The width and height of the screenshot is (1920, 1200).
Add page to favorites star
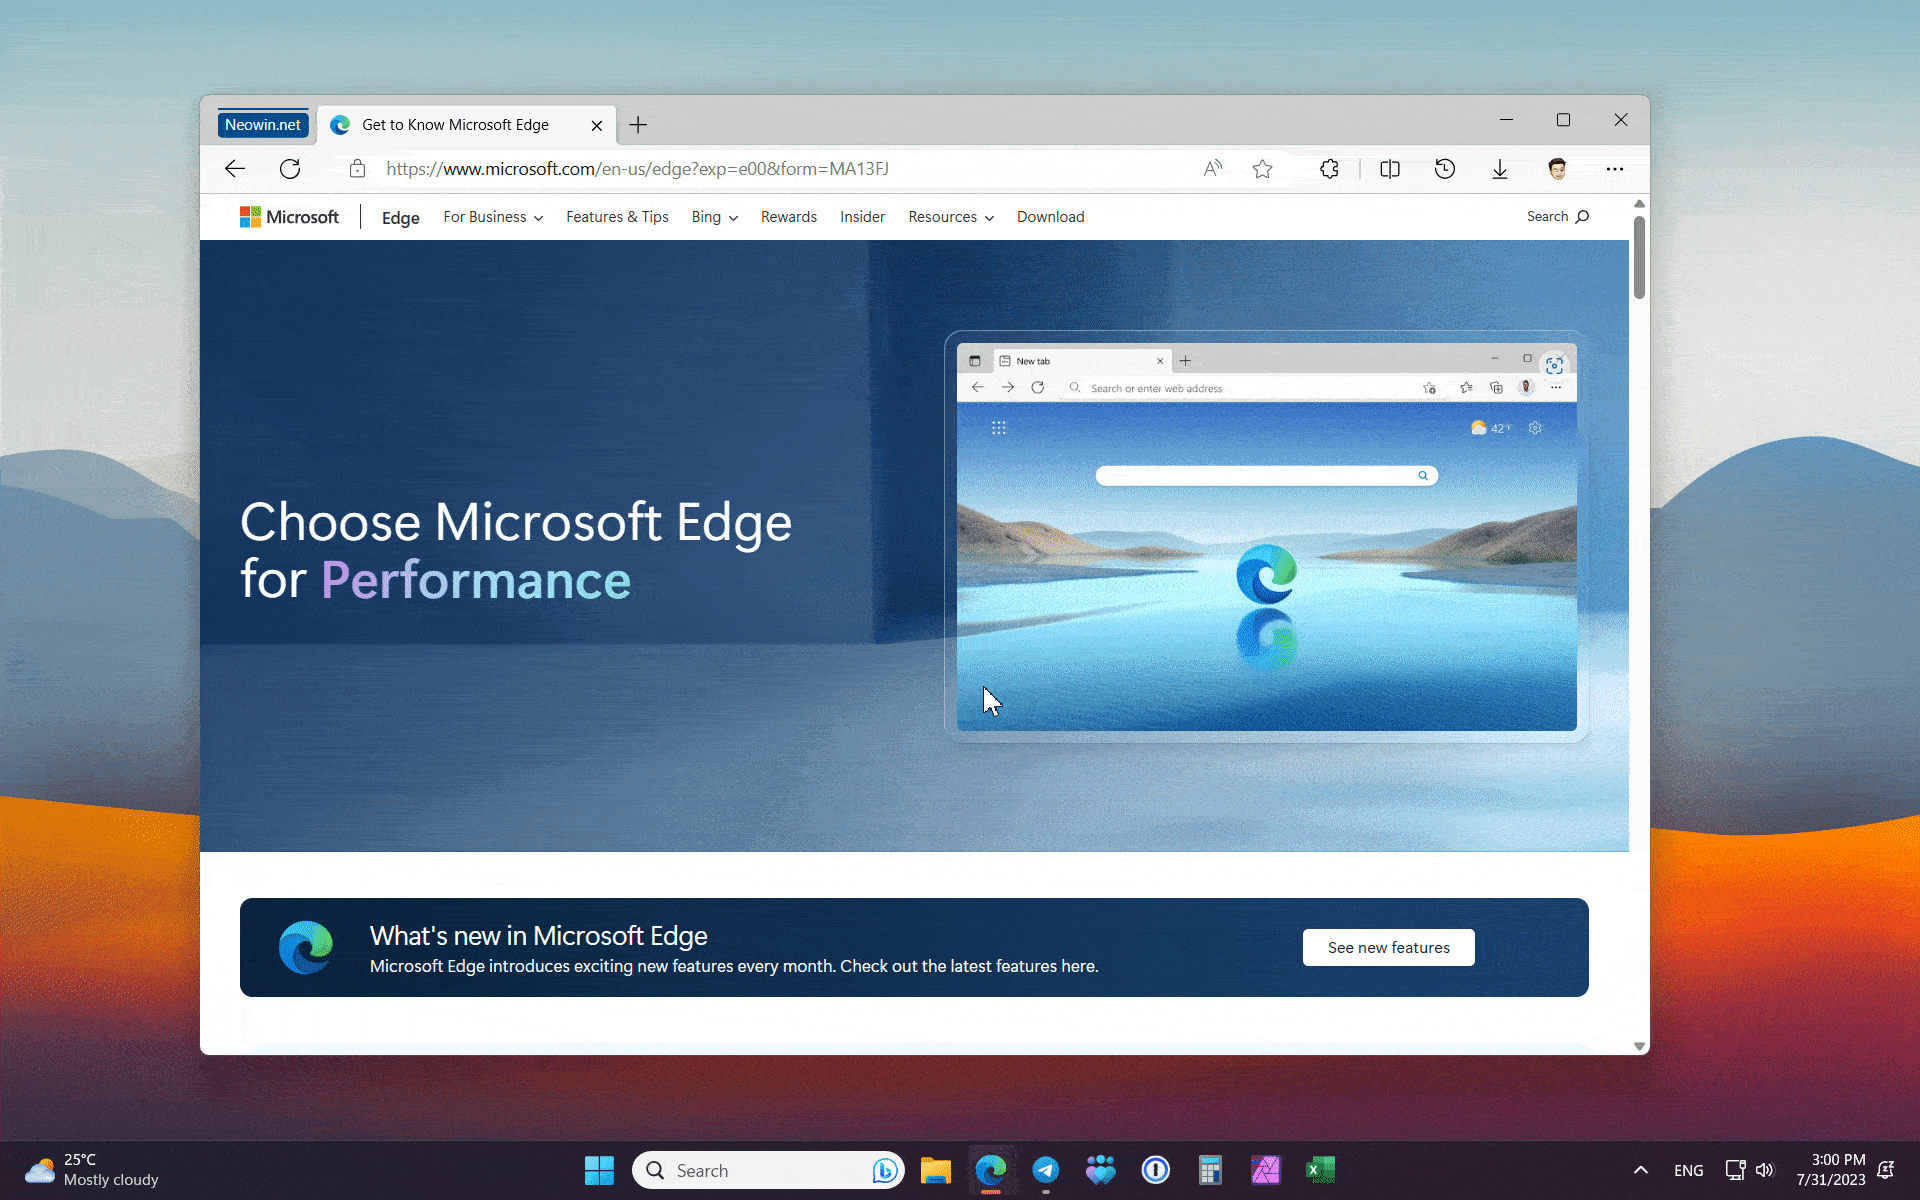(x=1262, y=169)
